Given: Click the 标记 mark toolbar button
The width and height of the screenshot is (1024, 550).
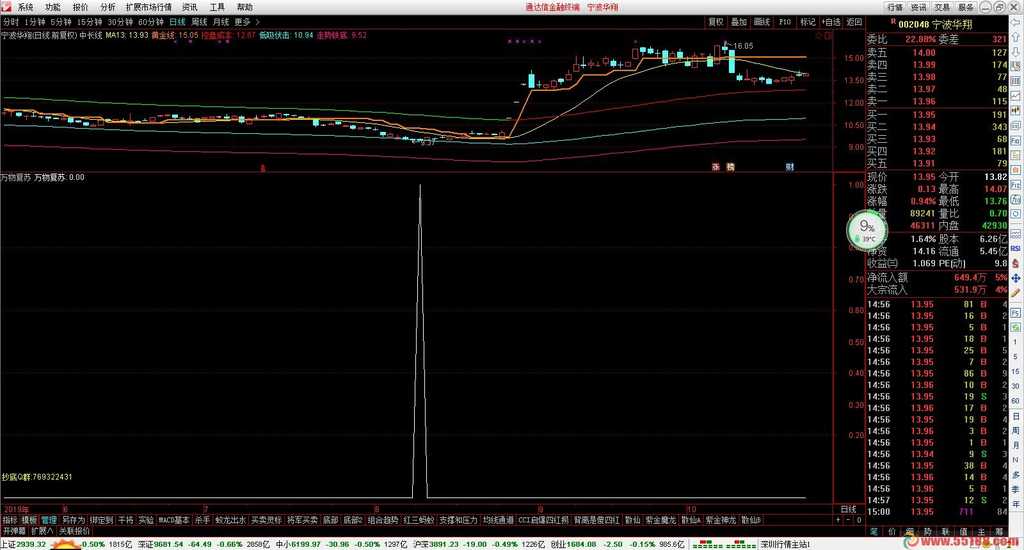Looking at the screenshot, I should click(x=808, y=22).
